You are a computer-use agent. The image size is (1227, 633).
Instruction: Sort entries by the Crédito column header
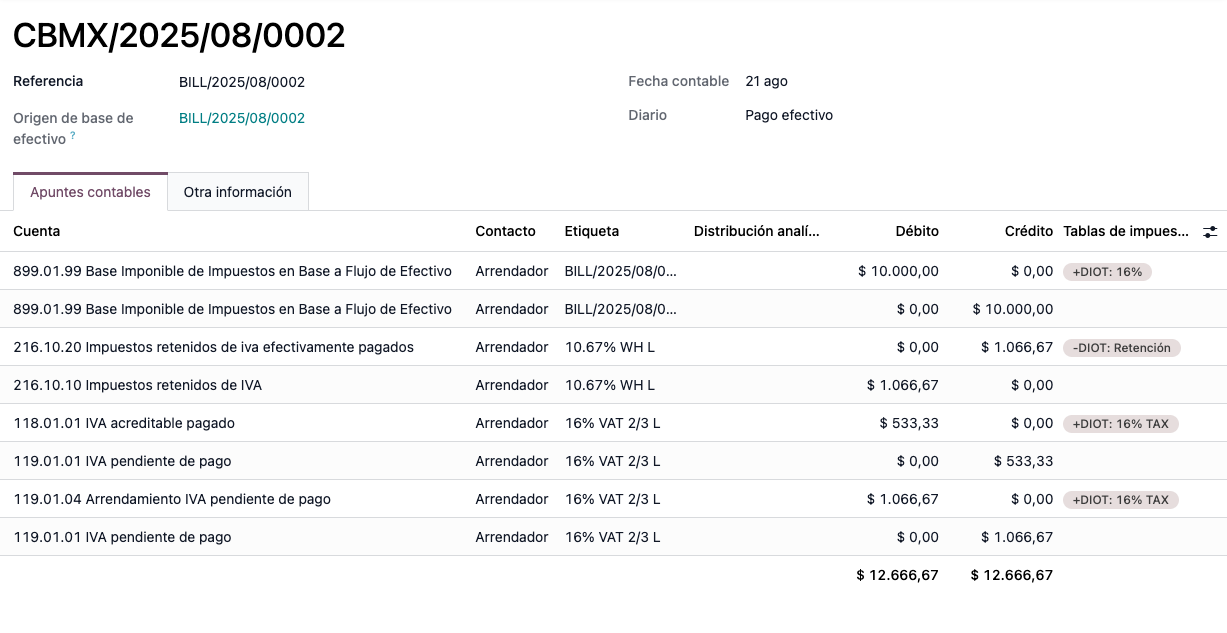click(1029, 231)
